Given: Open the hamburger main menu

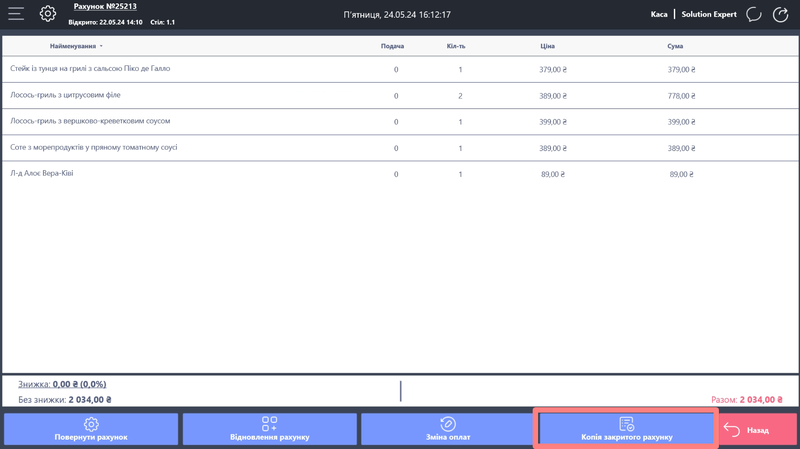Looking at the screenshot, I should (x=16, y=14).
